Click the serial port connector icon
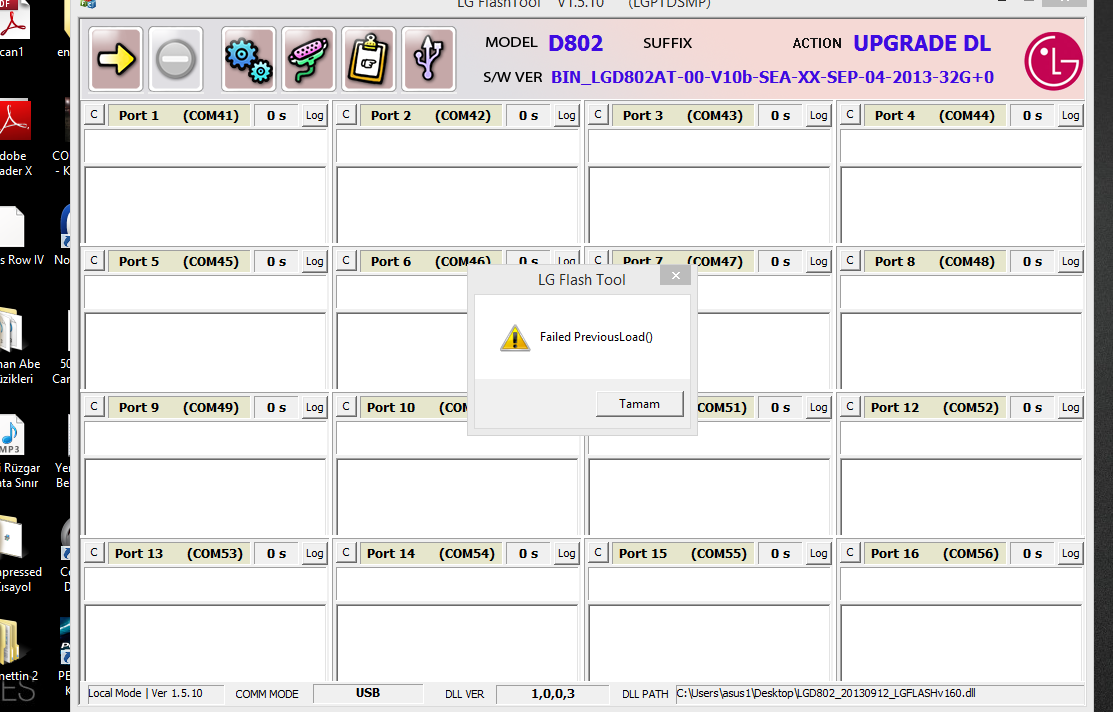The height and width of the screenshot is (712, 1113). pos(308,60)
